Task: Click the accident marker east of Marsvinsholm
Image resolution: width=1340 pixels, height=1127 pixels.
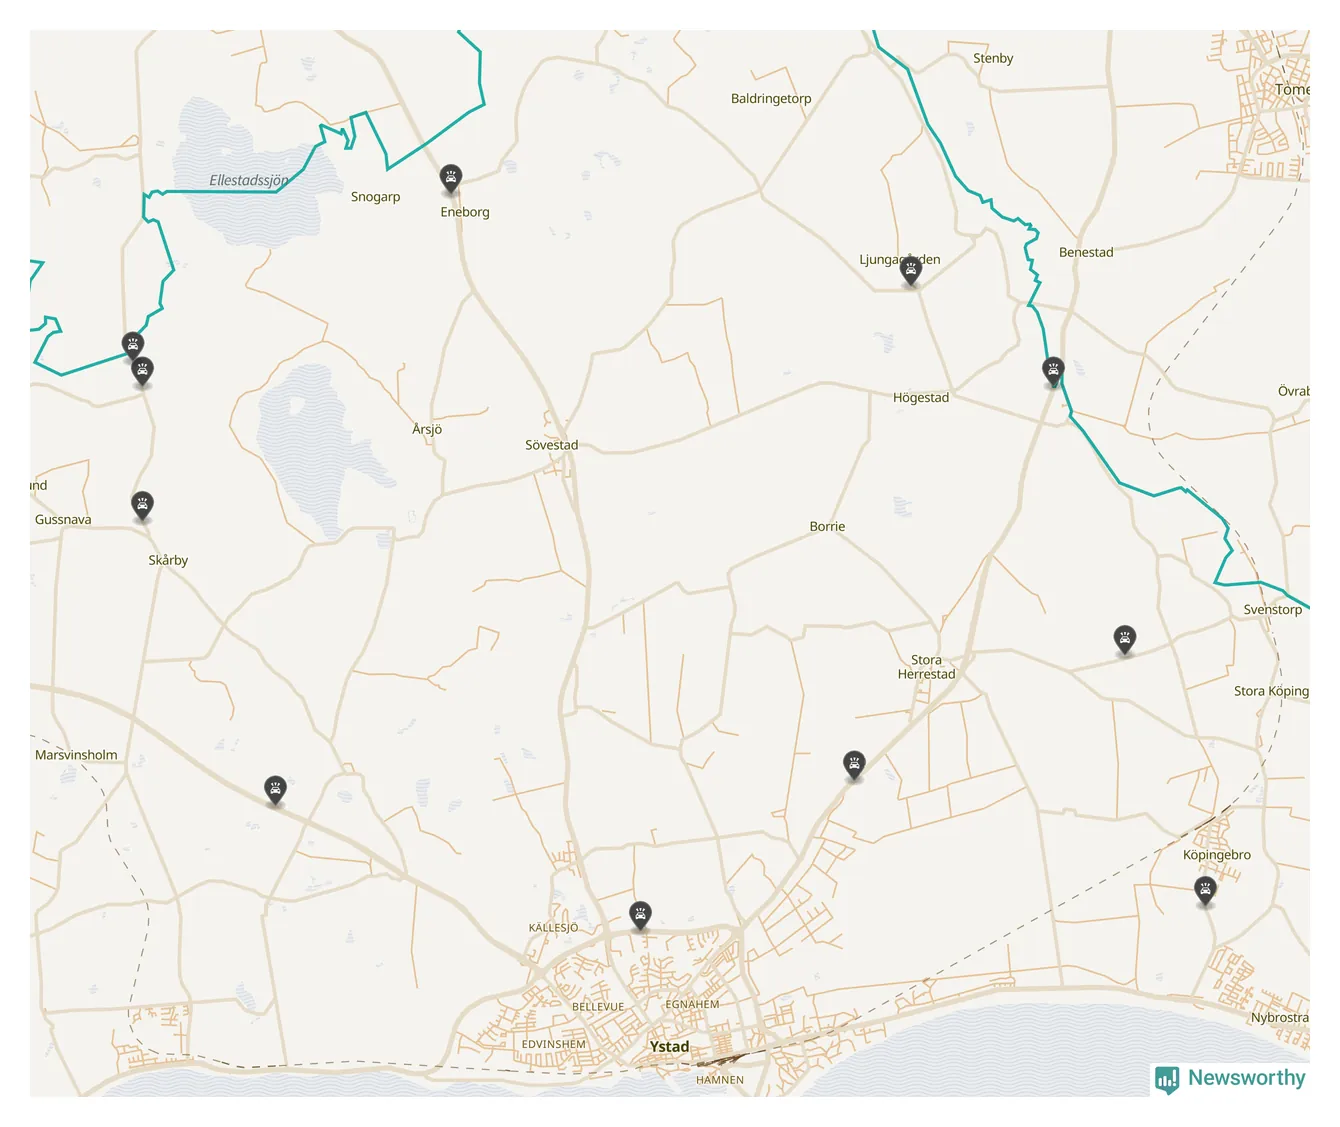Action: point(275,789)
